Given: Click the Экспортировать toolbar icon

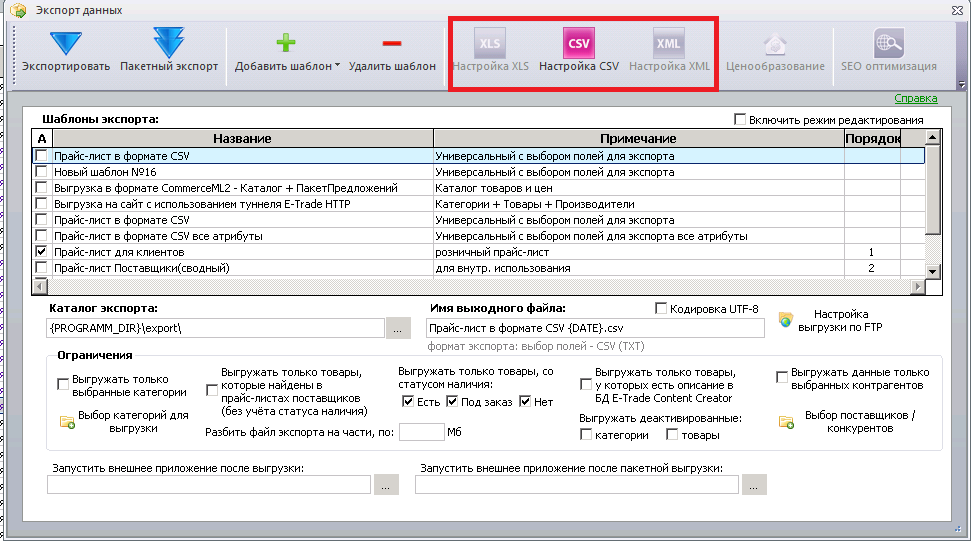Looking at the screenshot, I should coord(66,43).
